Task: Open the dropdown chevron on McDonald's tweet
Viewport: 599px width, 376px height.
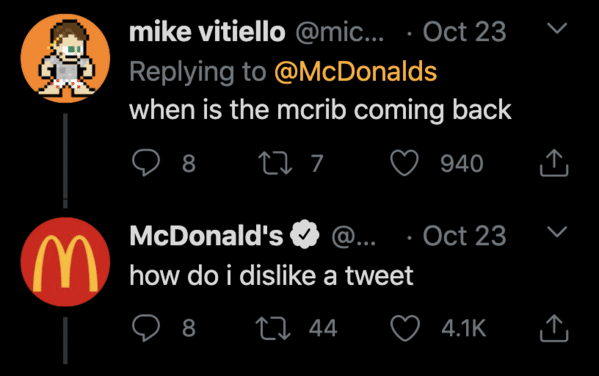Action: click(x=557, y=232)
